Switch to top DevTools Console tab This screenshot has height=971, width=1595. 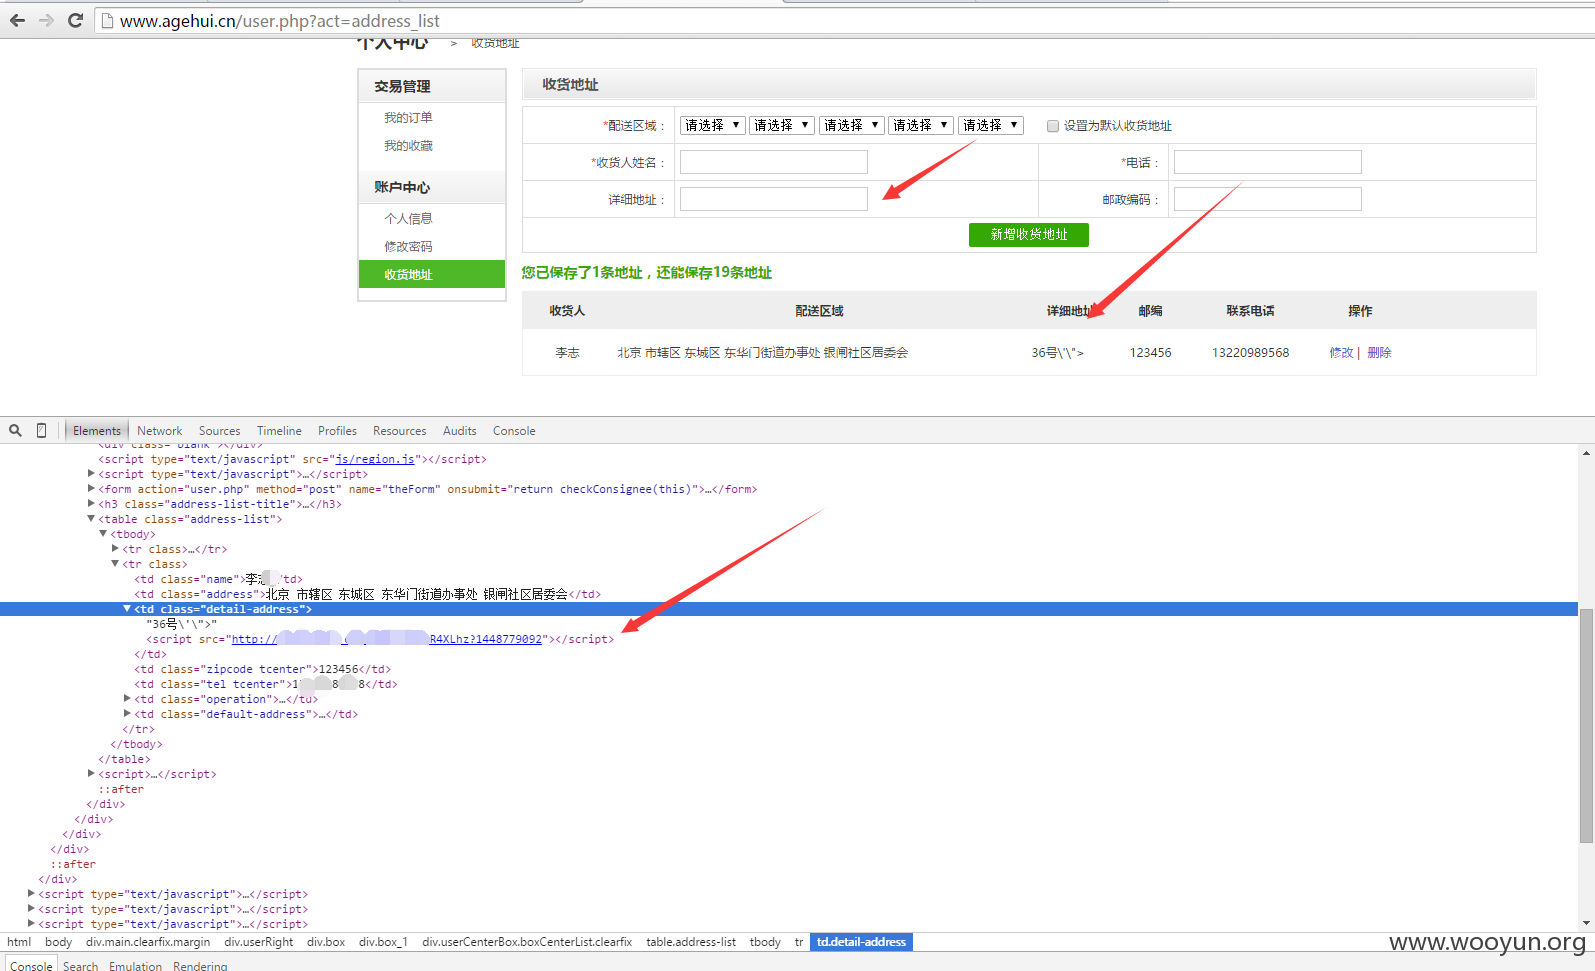click(514, 431)
